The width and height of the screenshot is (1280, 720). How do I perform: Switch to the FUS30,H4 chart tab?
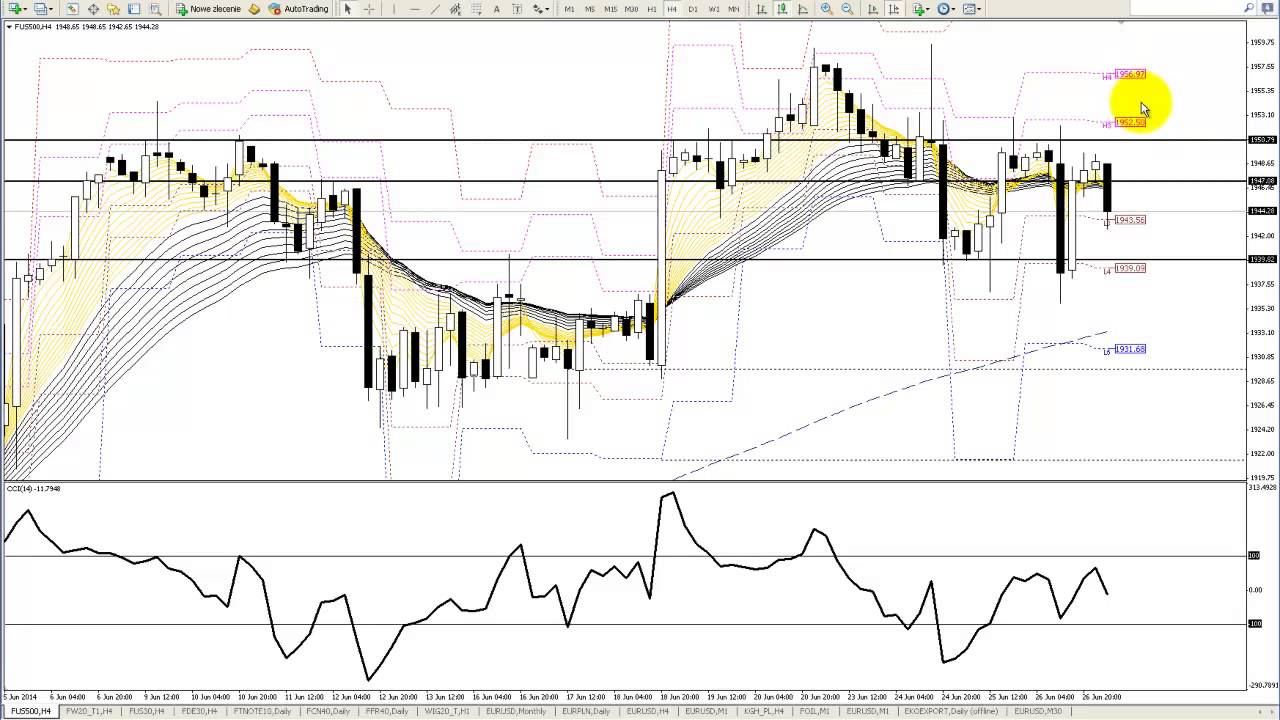pos(147,711)
